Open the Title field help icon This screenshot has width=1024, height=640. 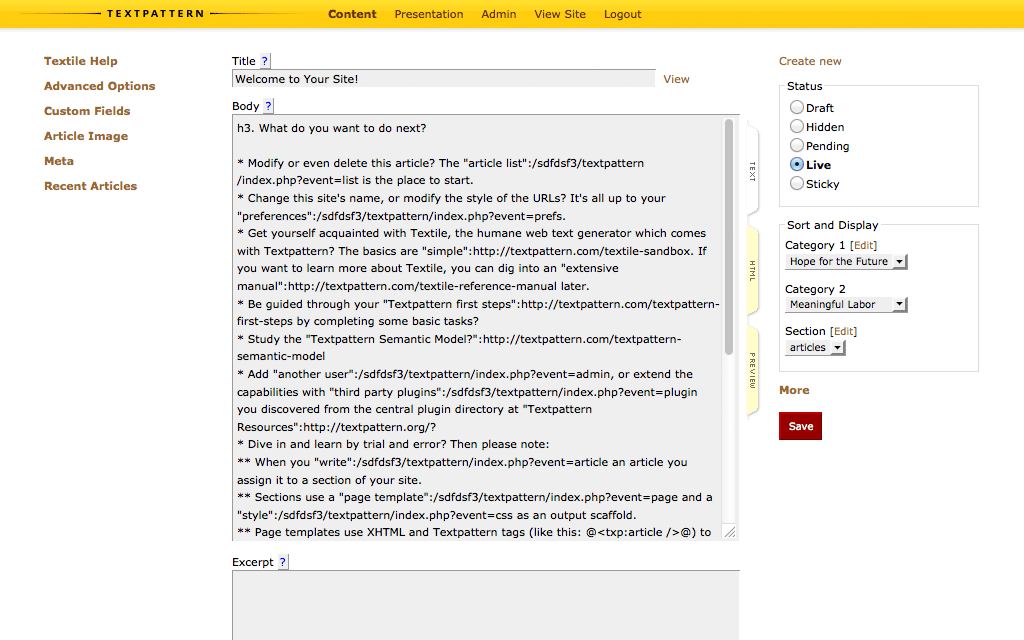[x=265, y=61]
